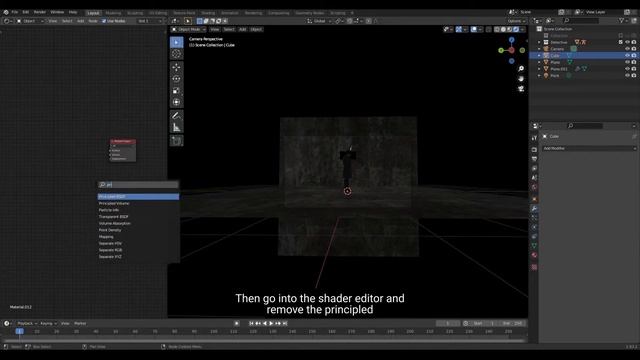Open the Texture properties checker tab

(534, 267)
